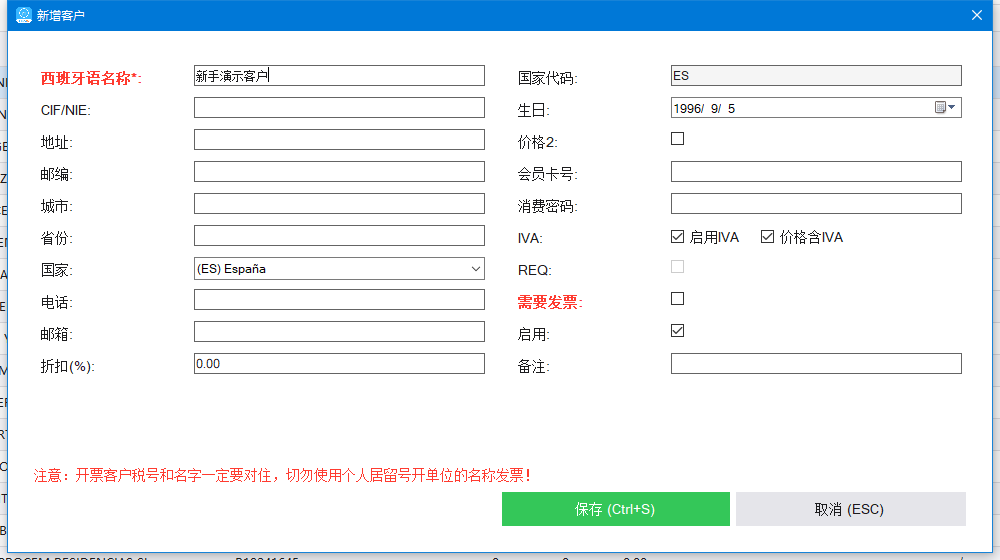Click the 备注 remarks field
Image resolution: width=1000 pixels, height=560 pixels.
click(816, 364)
